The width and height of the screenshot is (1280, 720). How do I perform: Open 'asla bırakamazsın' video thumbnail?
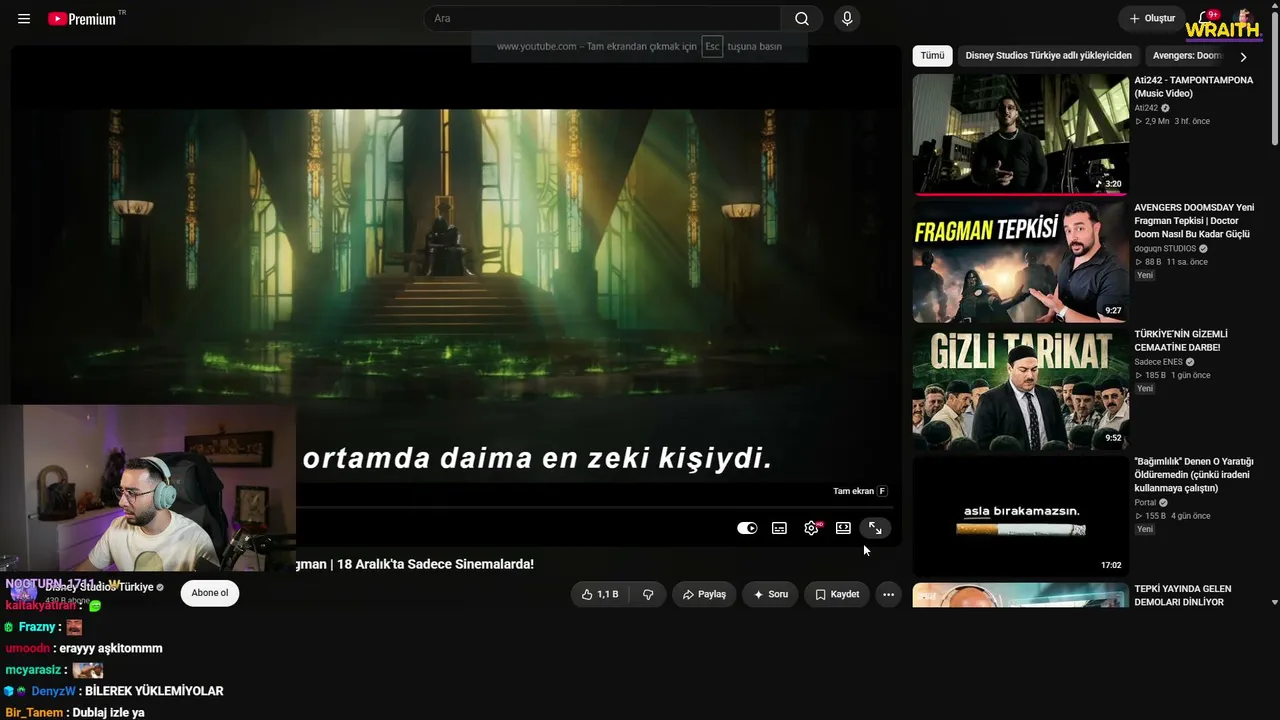point(1020,516)
